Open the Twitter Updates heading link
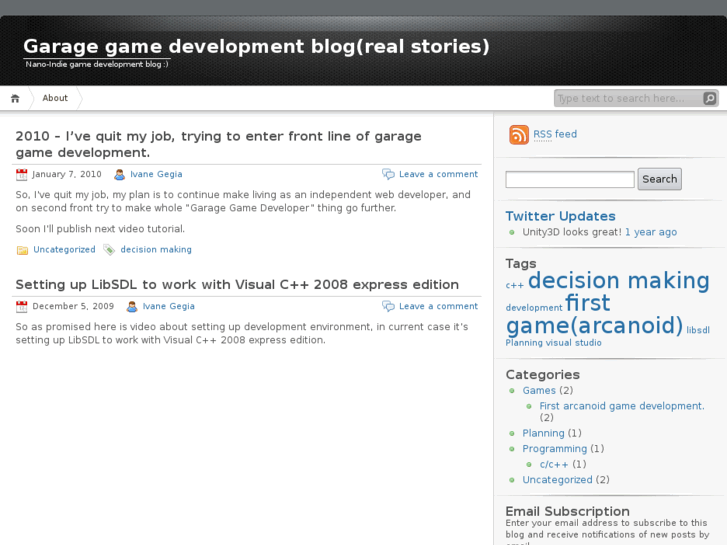The height and width of the screenshot is (545, 727). coord(561,216)
